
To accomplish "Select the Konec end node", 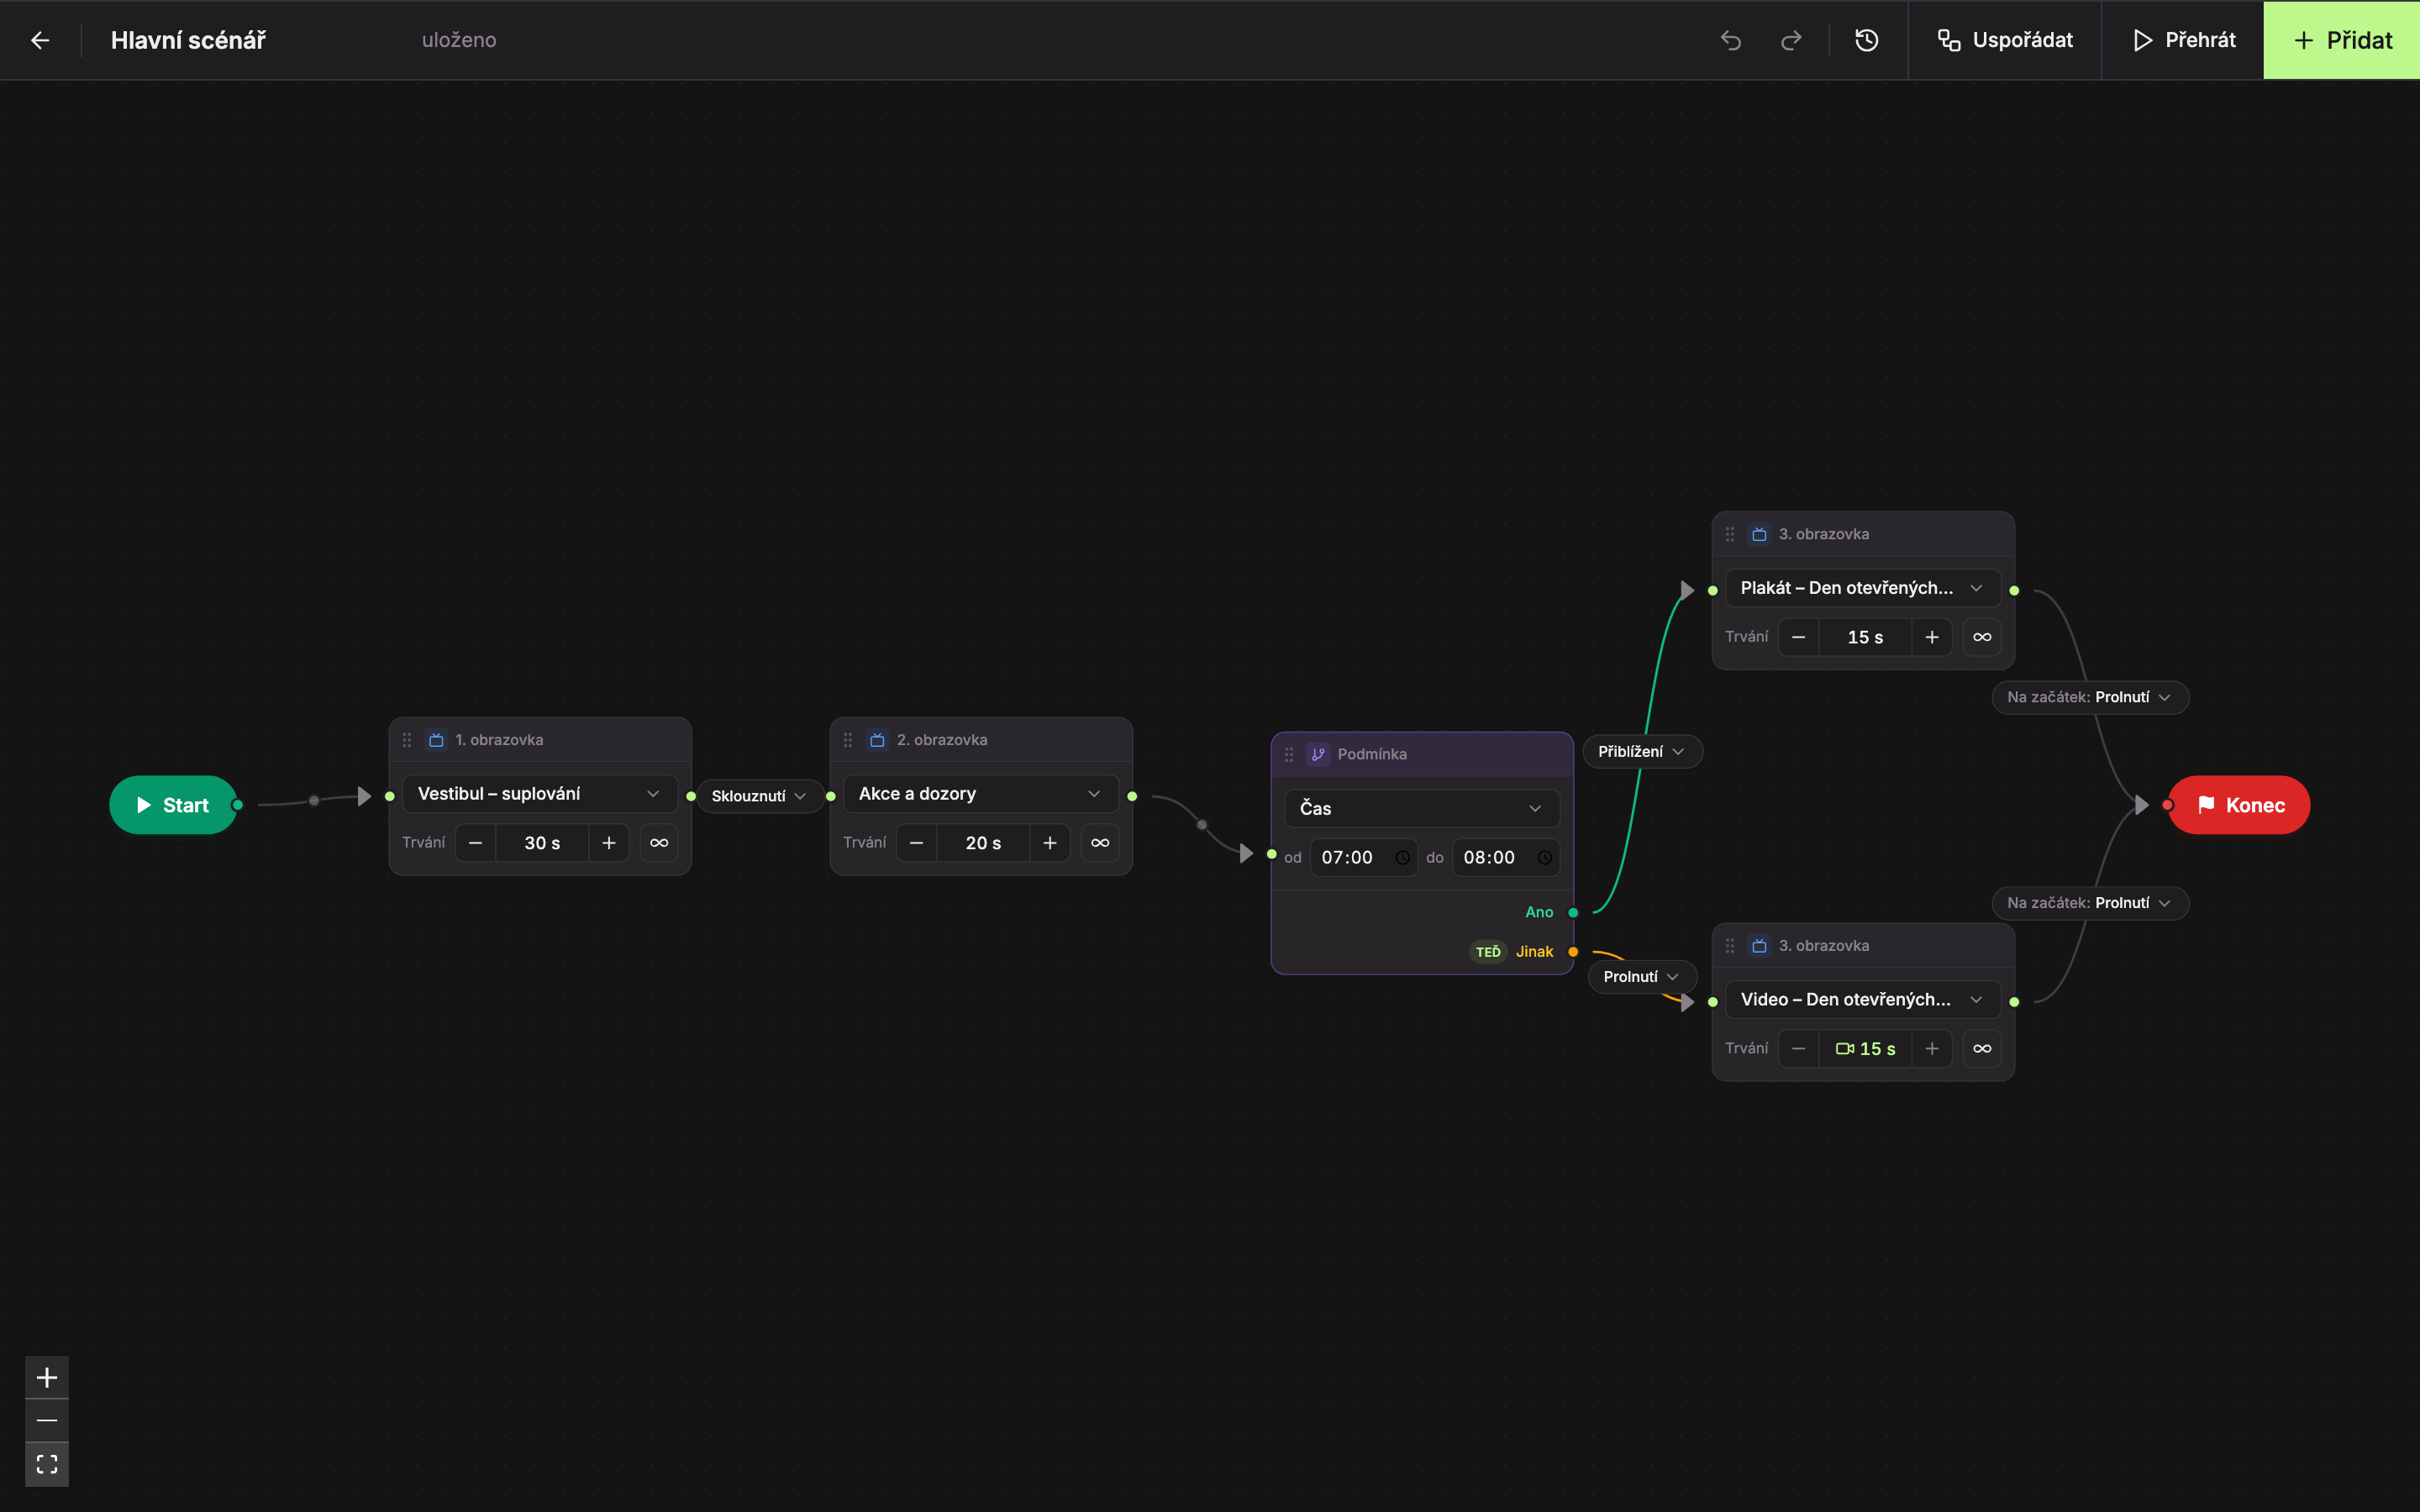I will (x=2239, y=805).
